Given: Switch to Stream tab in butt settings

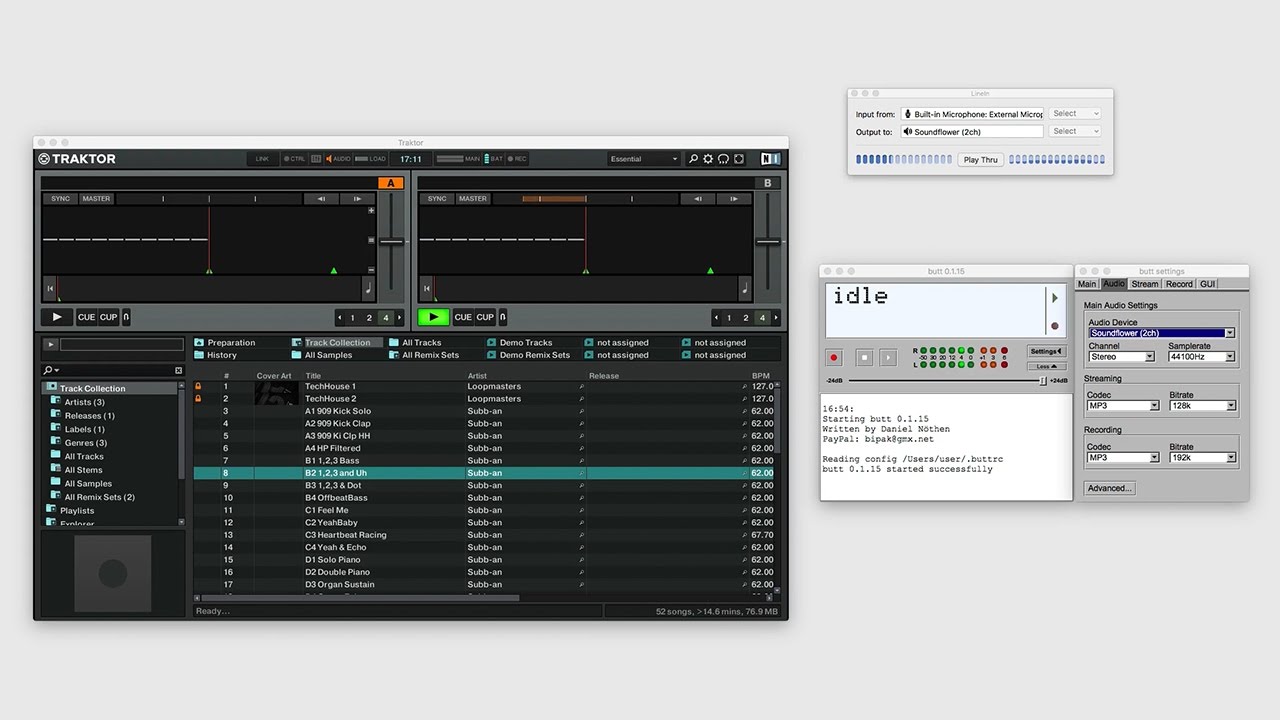Looking at the screenshot, I should pyautogui.click(x=1145, y=284).
